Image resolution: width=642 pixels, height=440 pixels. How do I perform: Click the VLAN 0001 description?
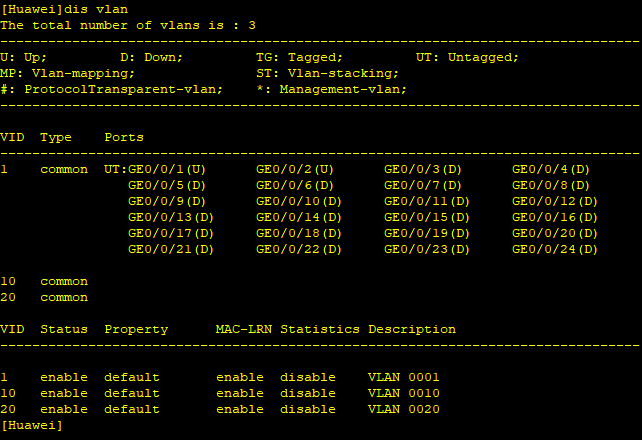404,377
